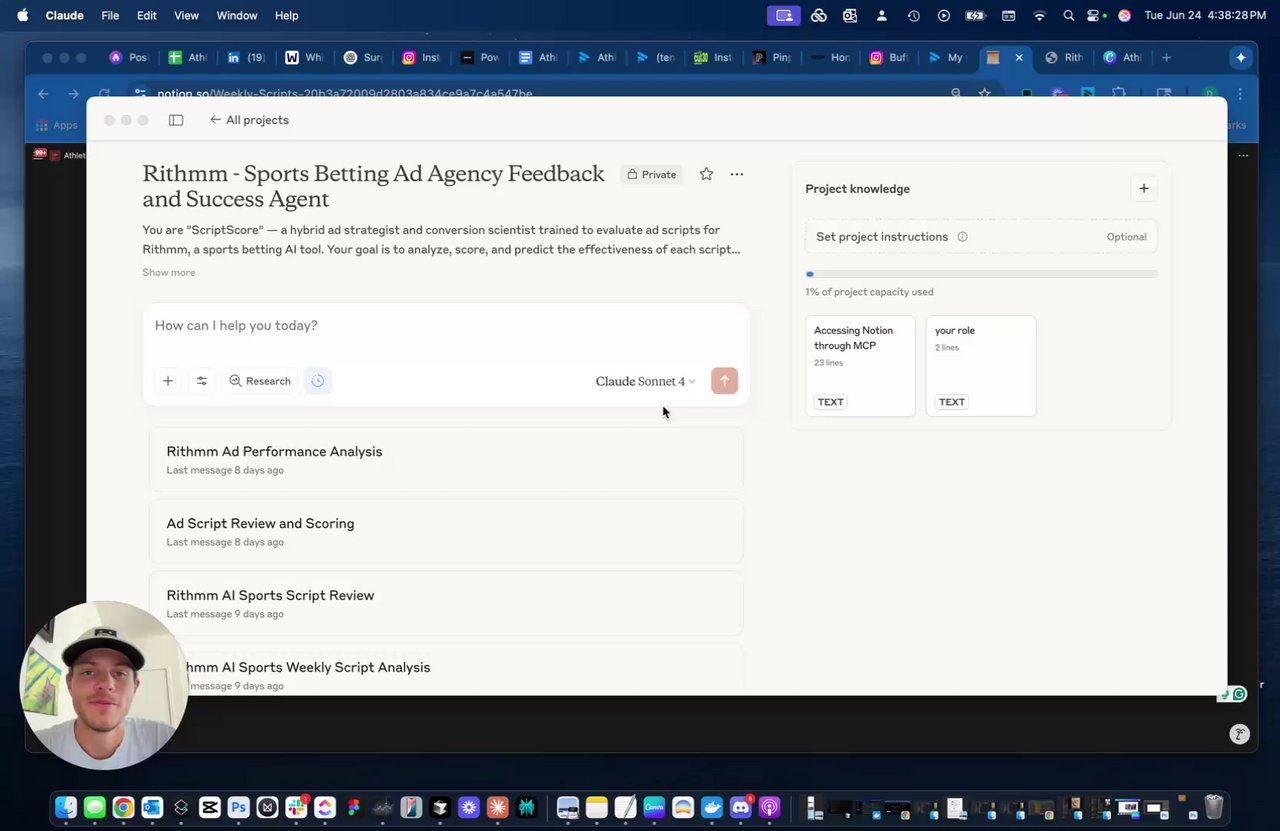Click the Time Machine menu bar icon
Viewport: 1280px width, 831px height.
point(913,15)
